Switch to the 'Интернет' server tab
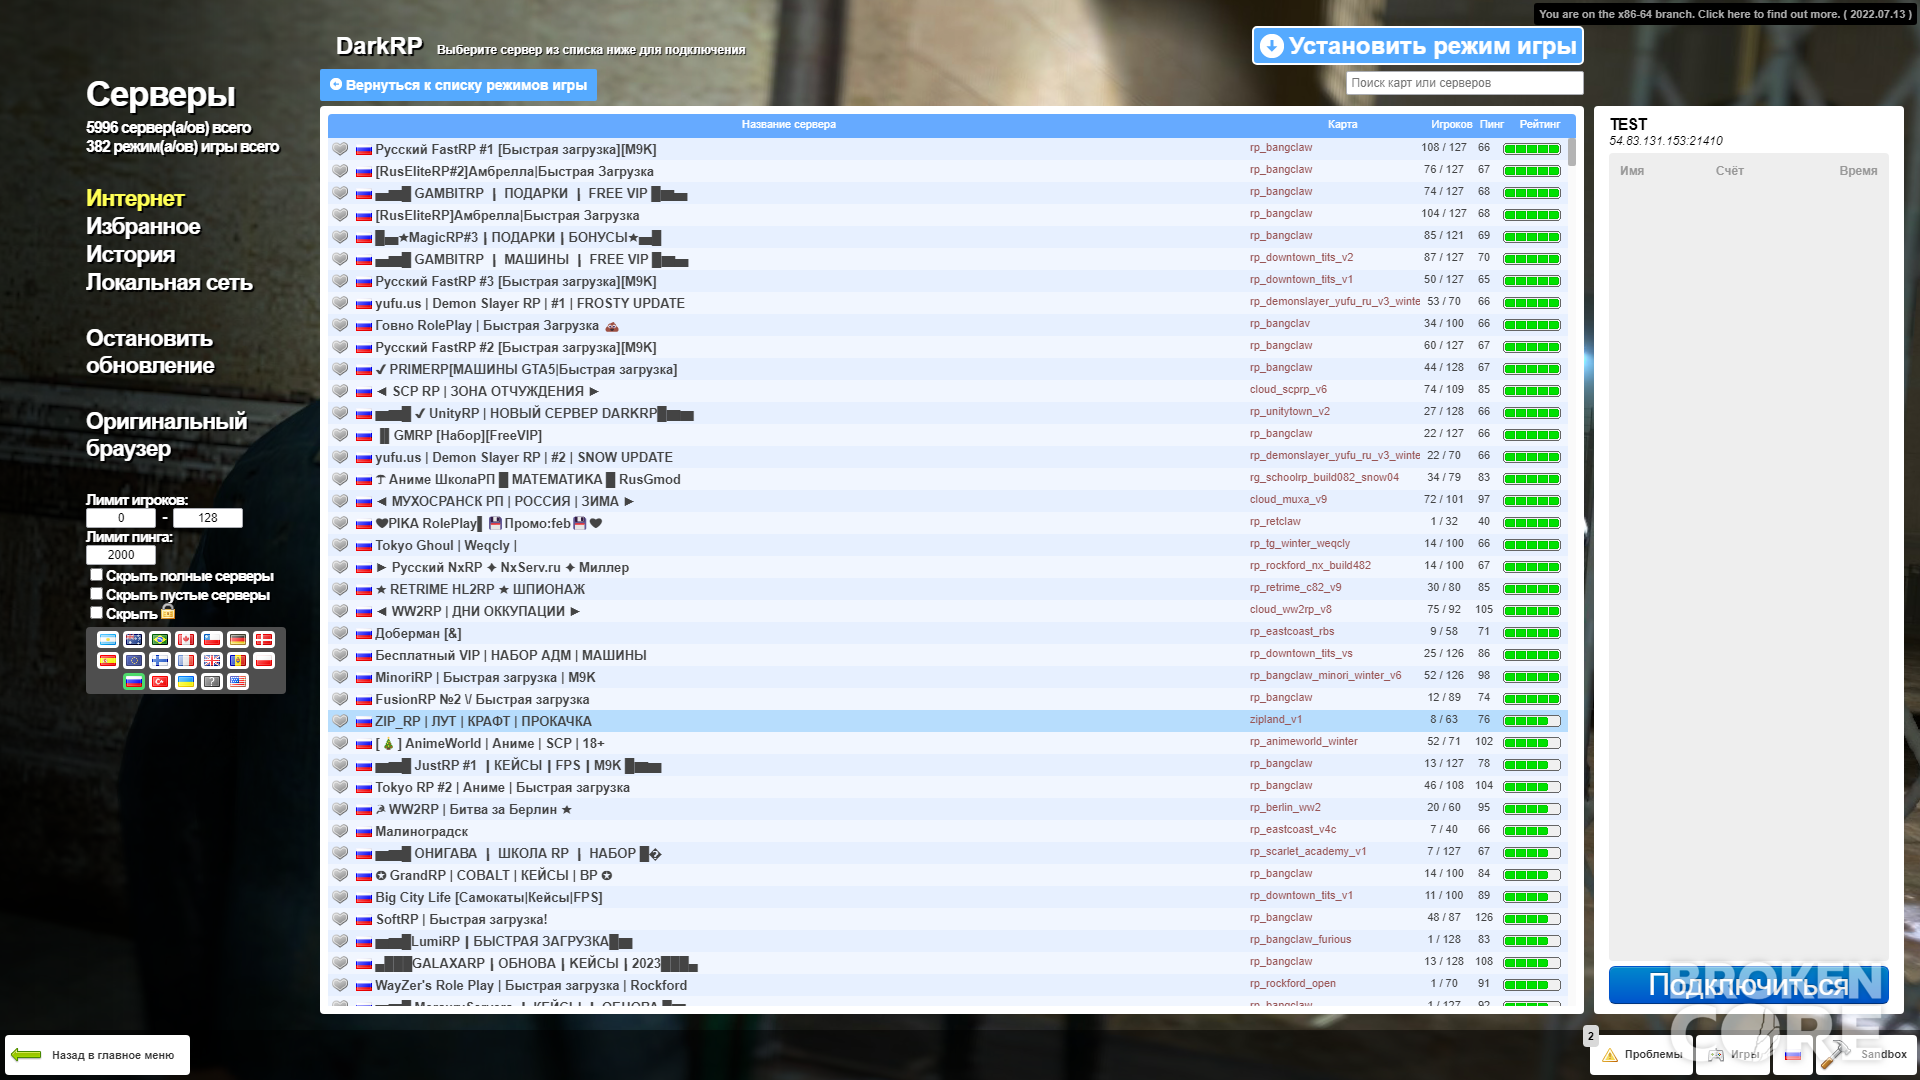Screen dimensions: 1920x1080 click(135, 198)
